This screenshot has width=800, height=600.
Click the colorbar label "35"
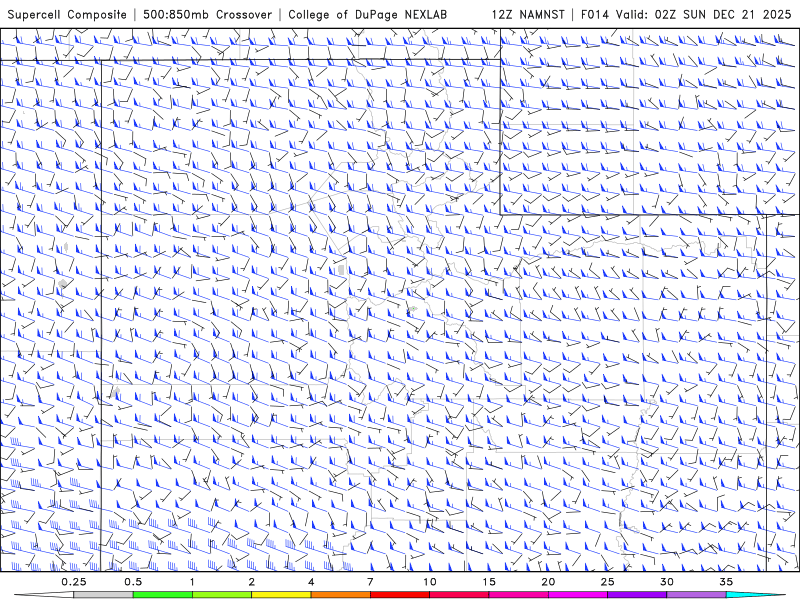[727, 582]
